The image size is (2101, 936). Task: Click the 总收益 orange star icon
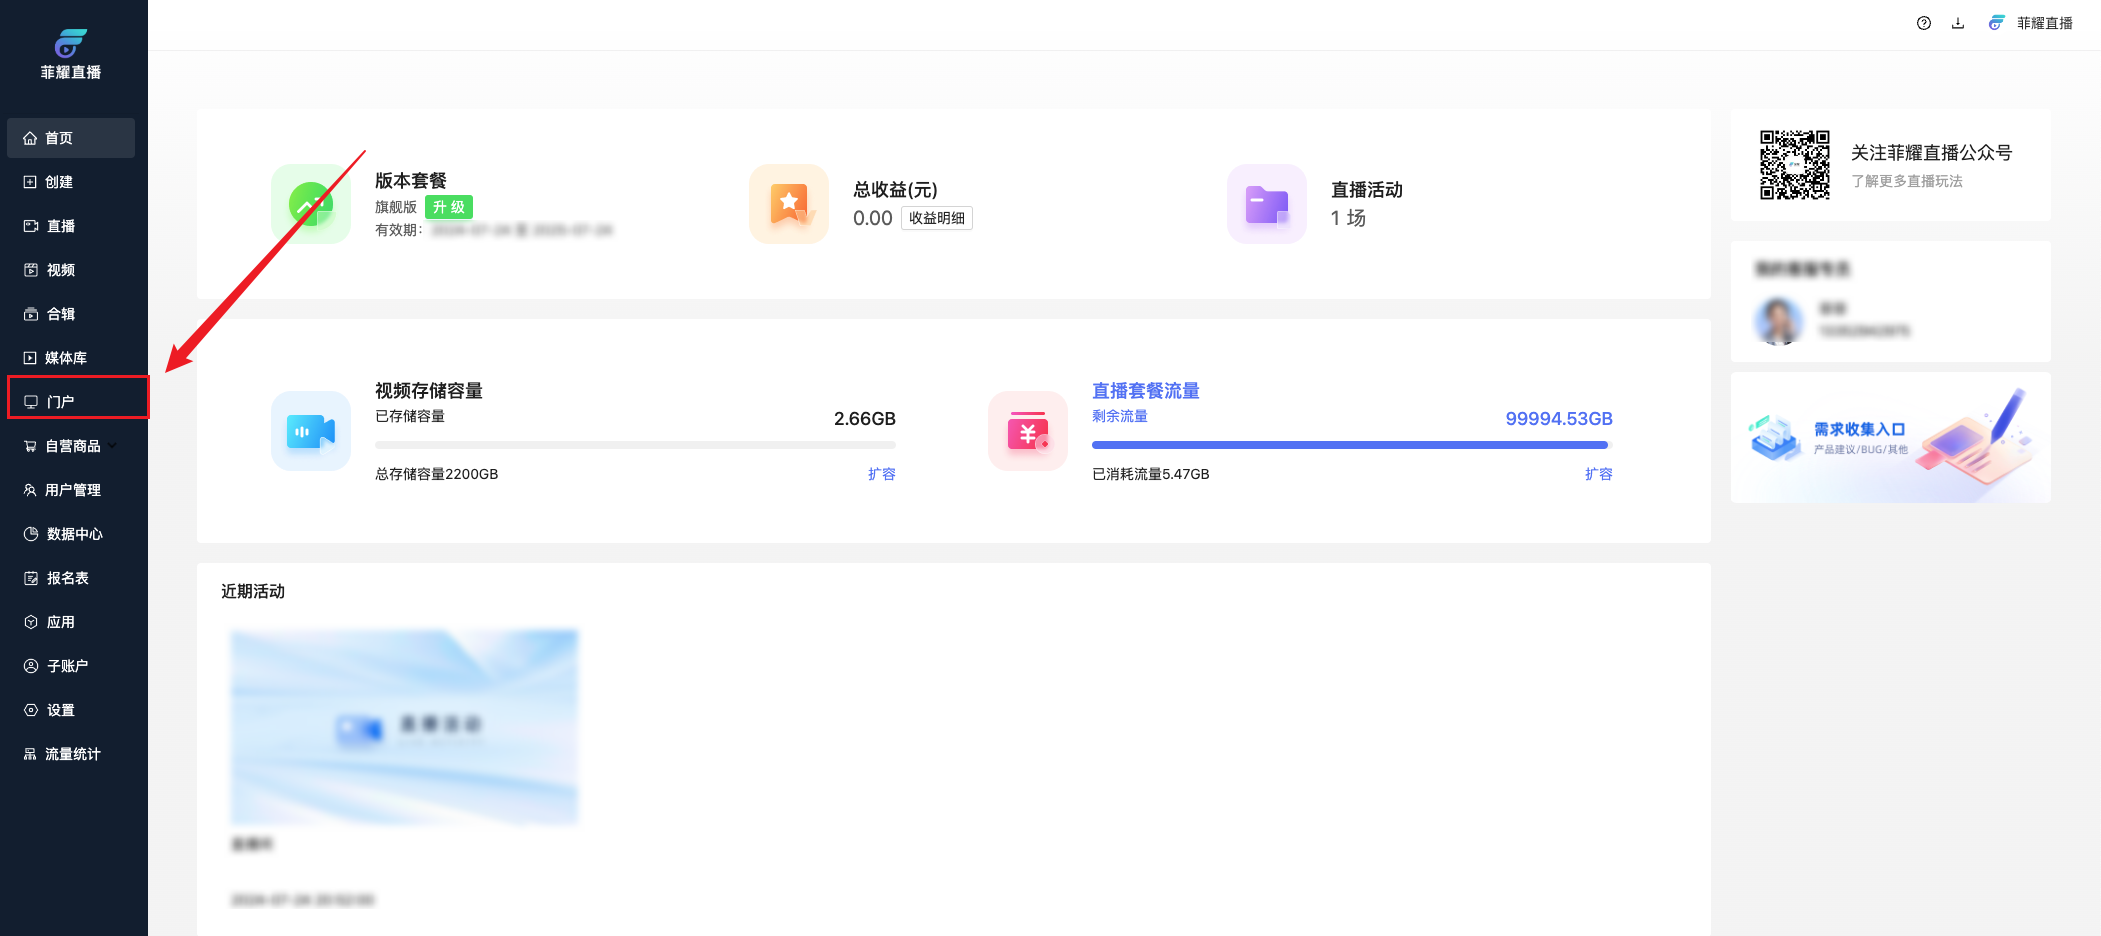[789, 204]
